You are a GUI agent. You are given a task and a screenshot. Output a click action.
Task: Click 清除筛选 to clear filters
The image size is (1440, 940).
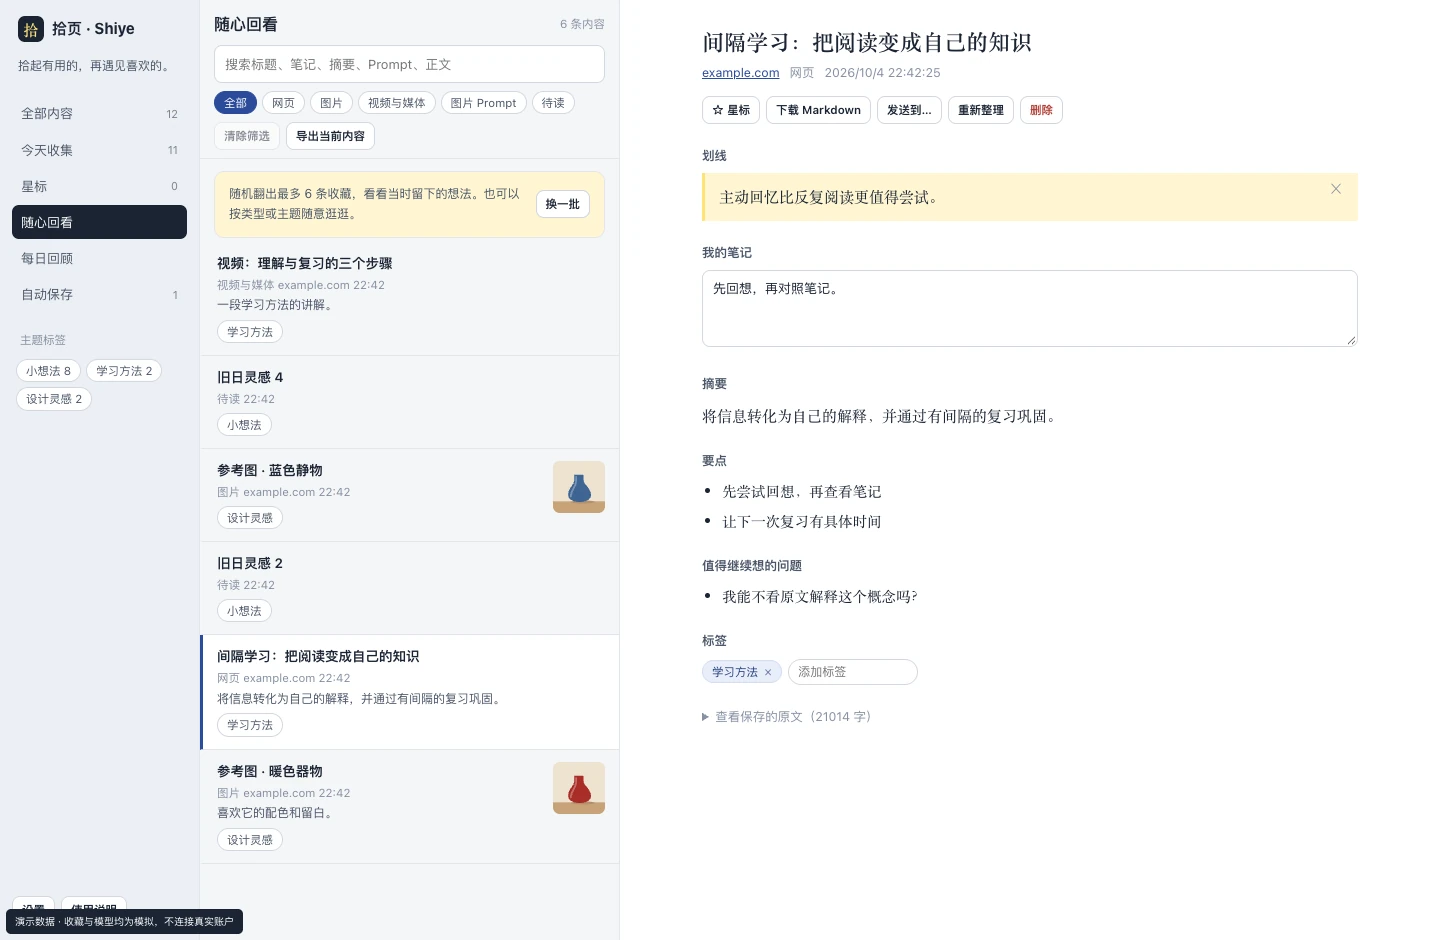(247, 136)
